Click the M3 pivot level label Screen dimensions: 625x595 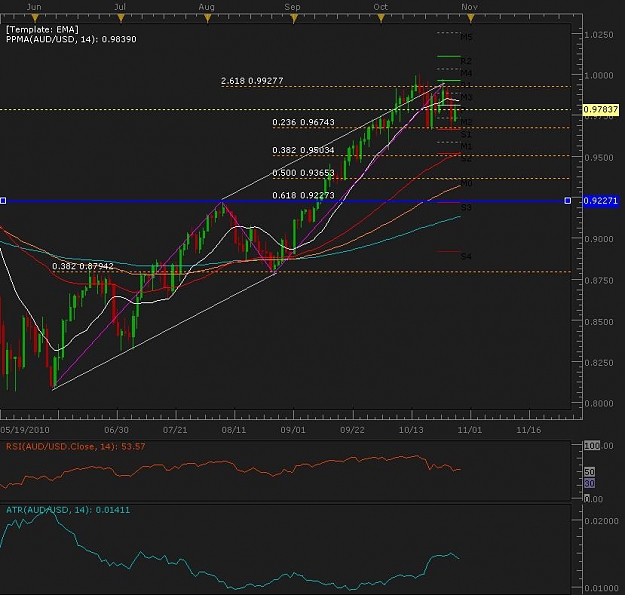pos(466,97)
